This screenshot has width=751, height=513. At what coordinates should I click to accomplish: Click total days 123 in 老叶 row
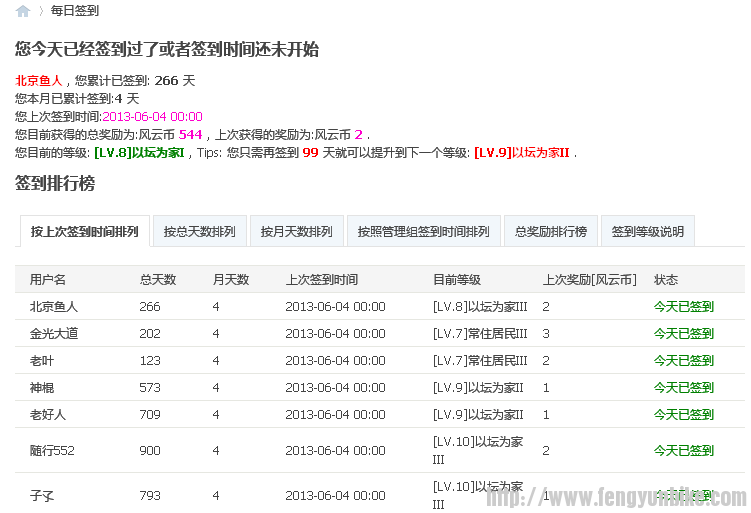(150, 361)
